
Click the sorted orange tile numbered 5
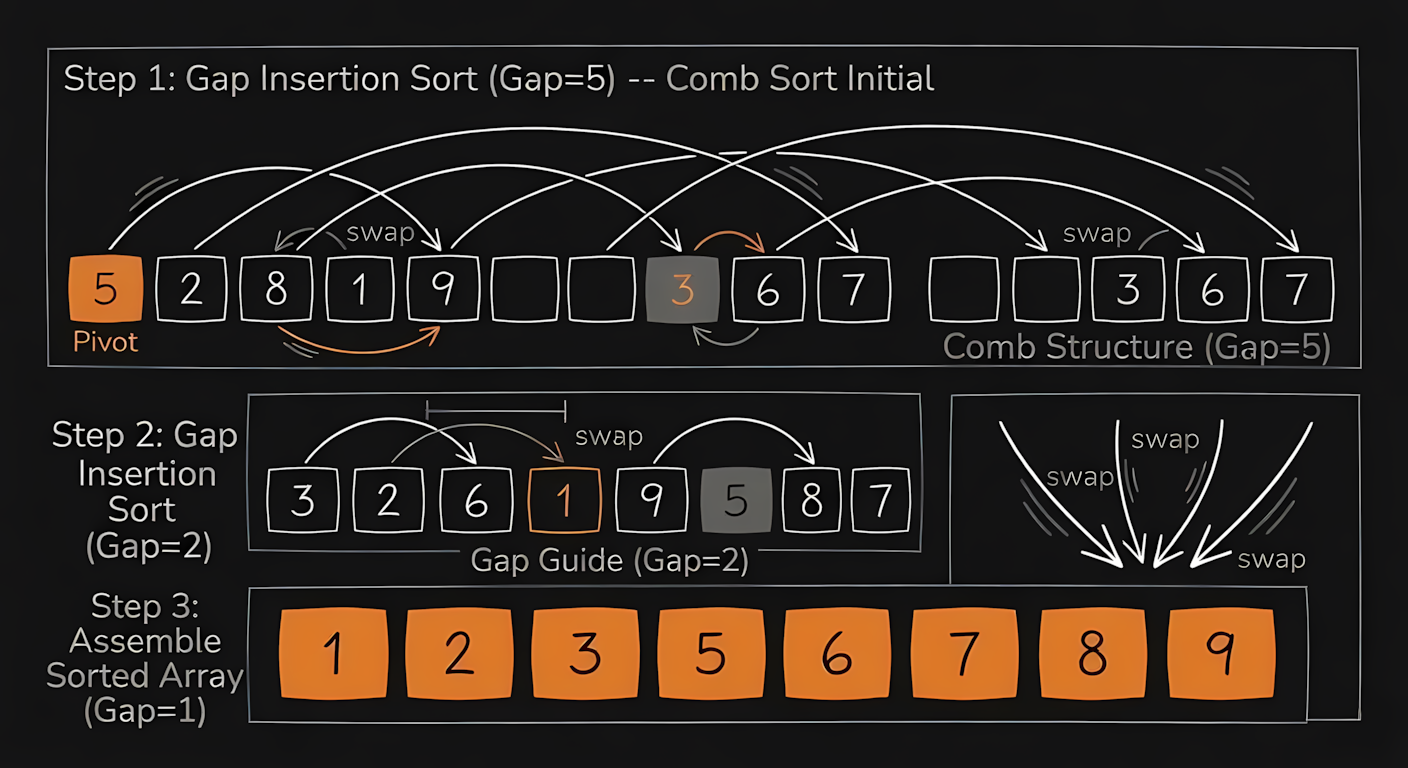tap(710, 654)
